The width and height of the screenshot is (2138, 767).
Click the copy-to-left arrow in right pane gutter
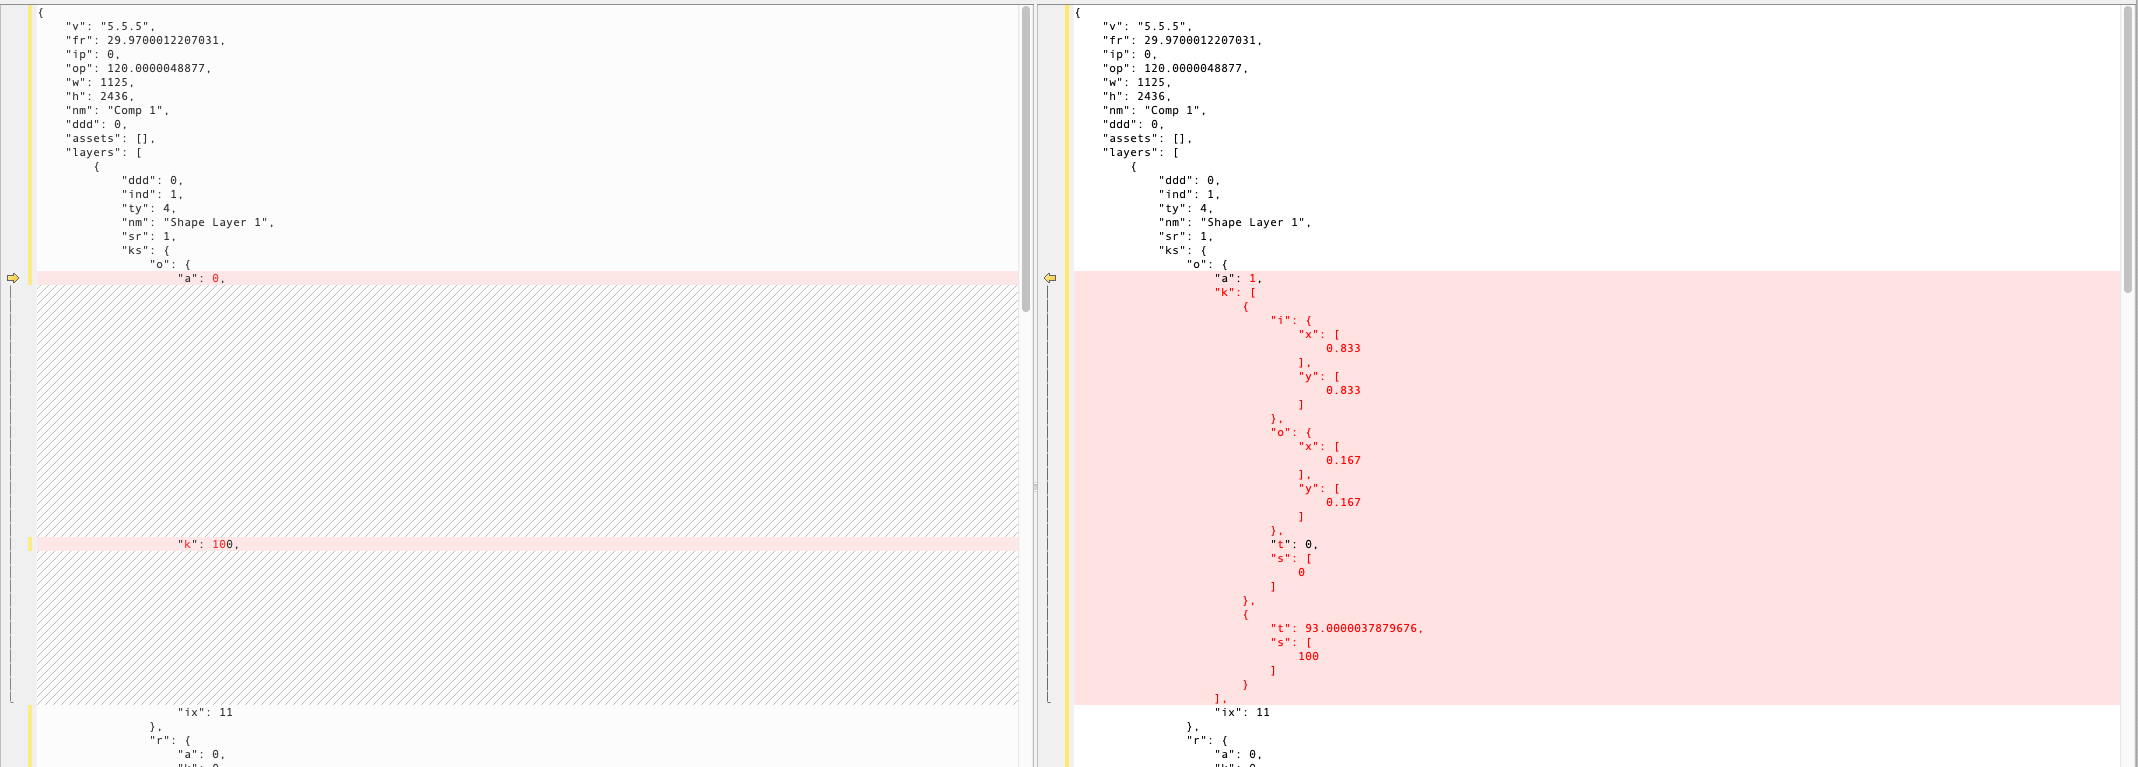coord(1050,278)
